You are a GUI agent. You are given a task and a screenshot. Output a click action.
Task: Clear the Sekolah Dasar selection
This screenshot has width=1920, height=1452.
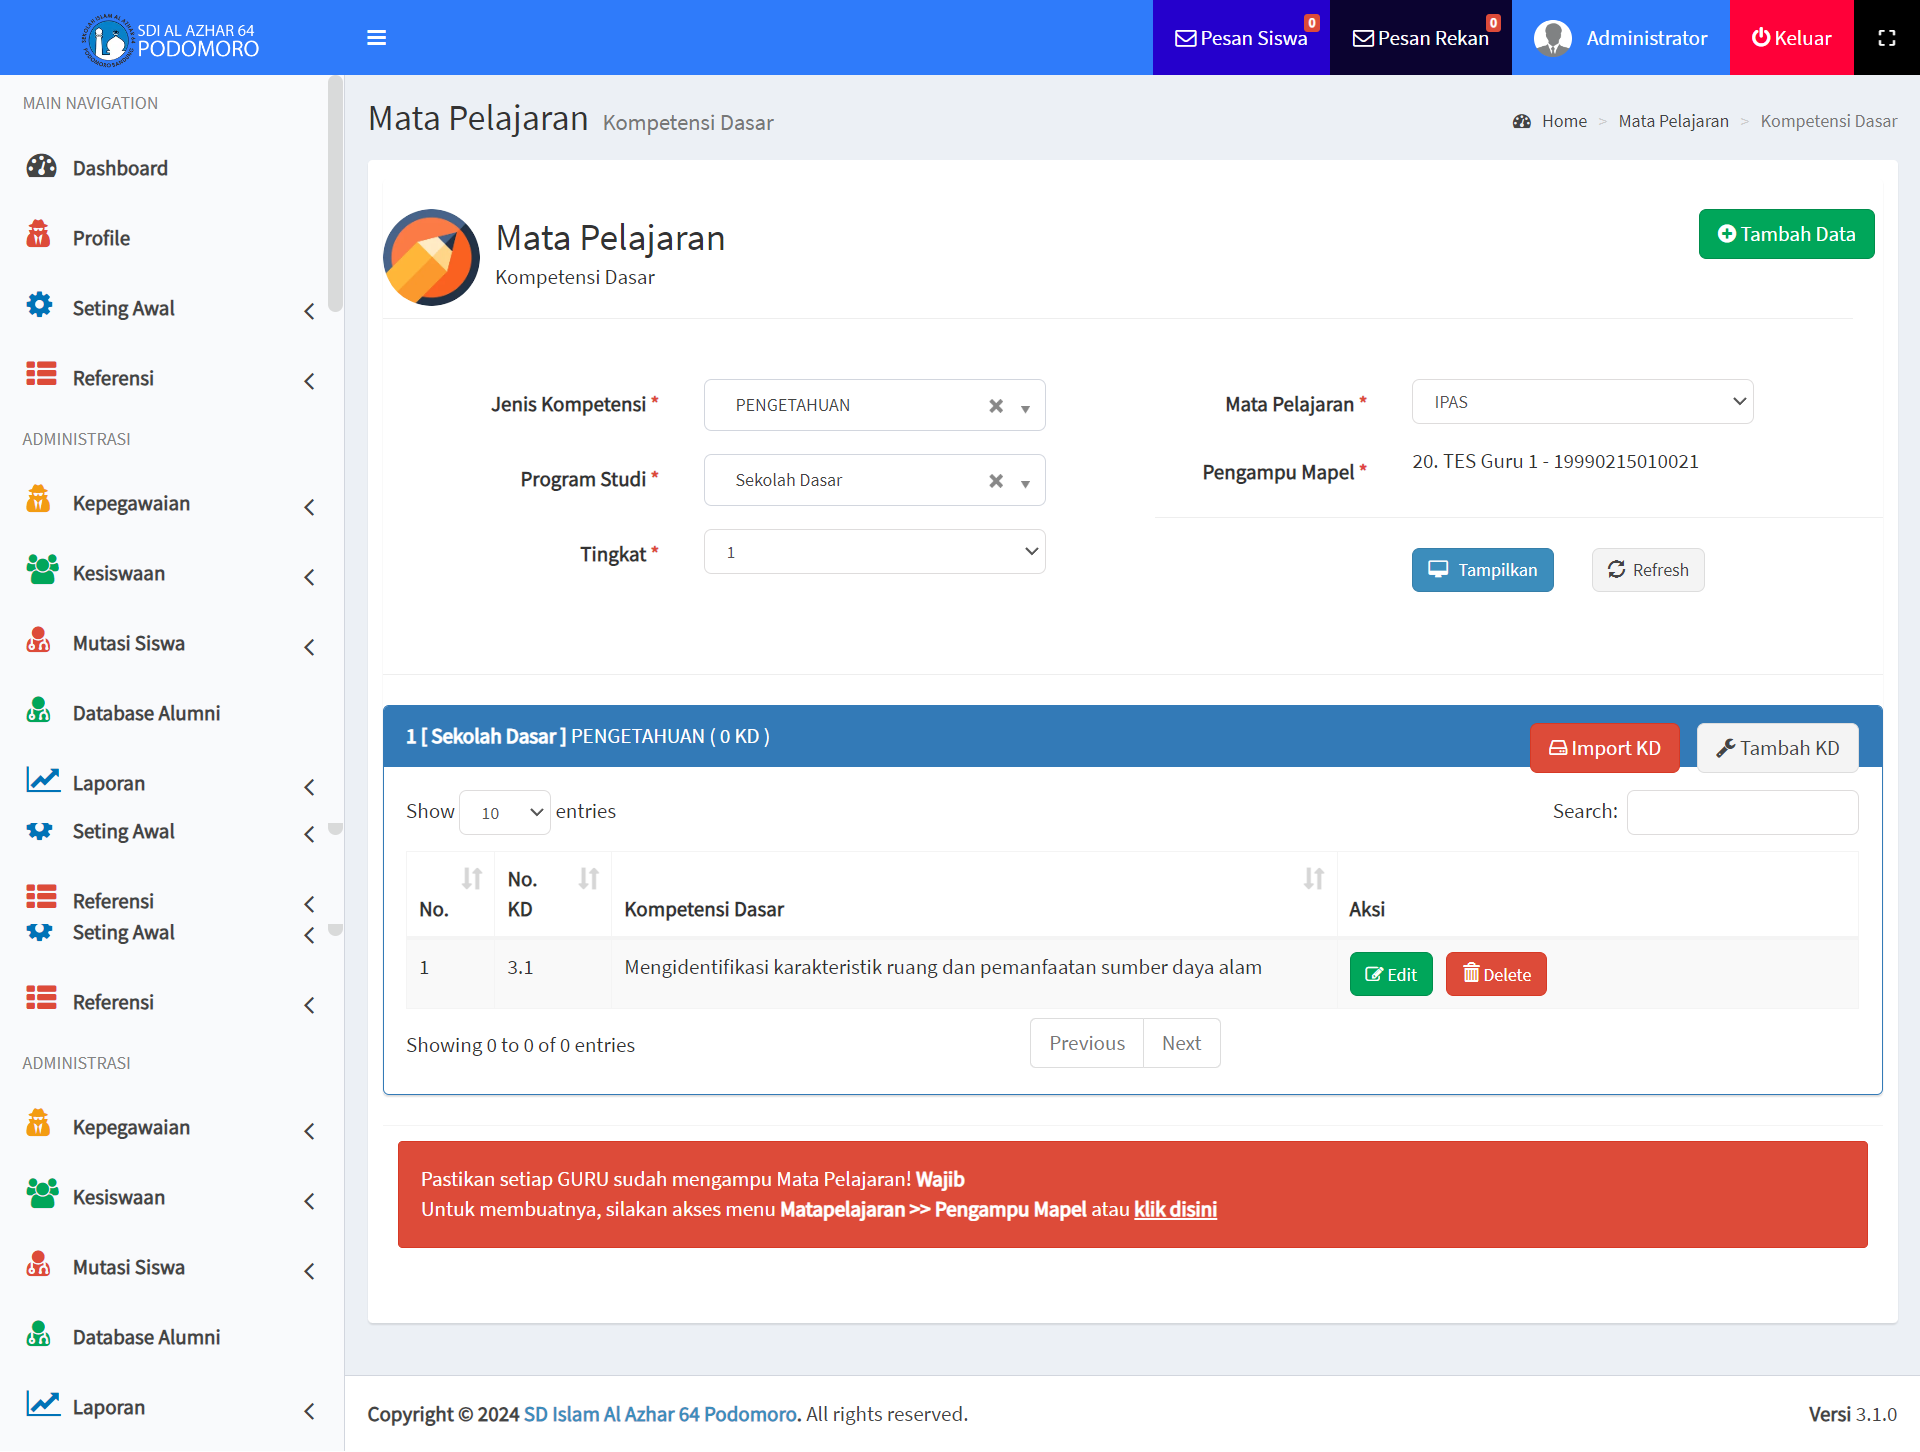pos(995,481)
